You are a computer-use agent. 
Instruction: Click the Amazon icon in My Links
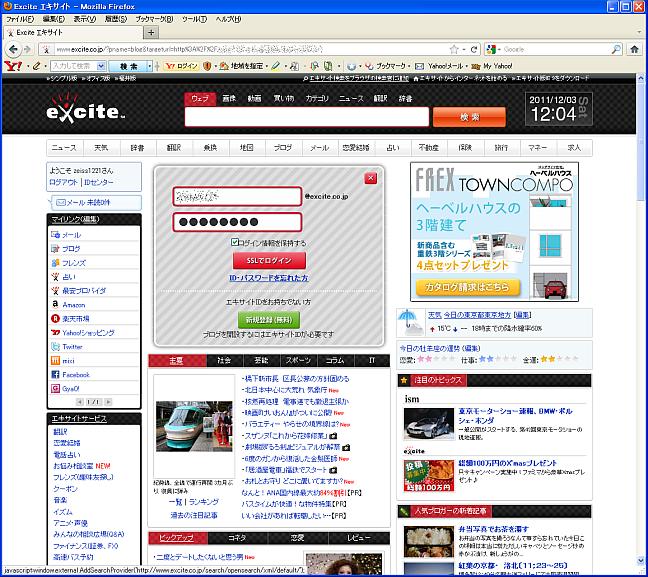point(55,305)
